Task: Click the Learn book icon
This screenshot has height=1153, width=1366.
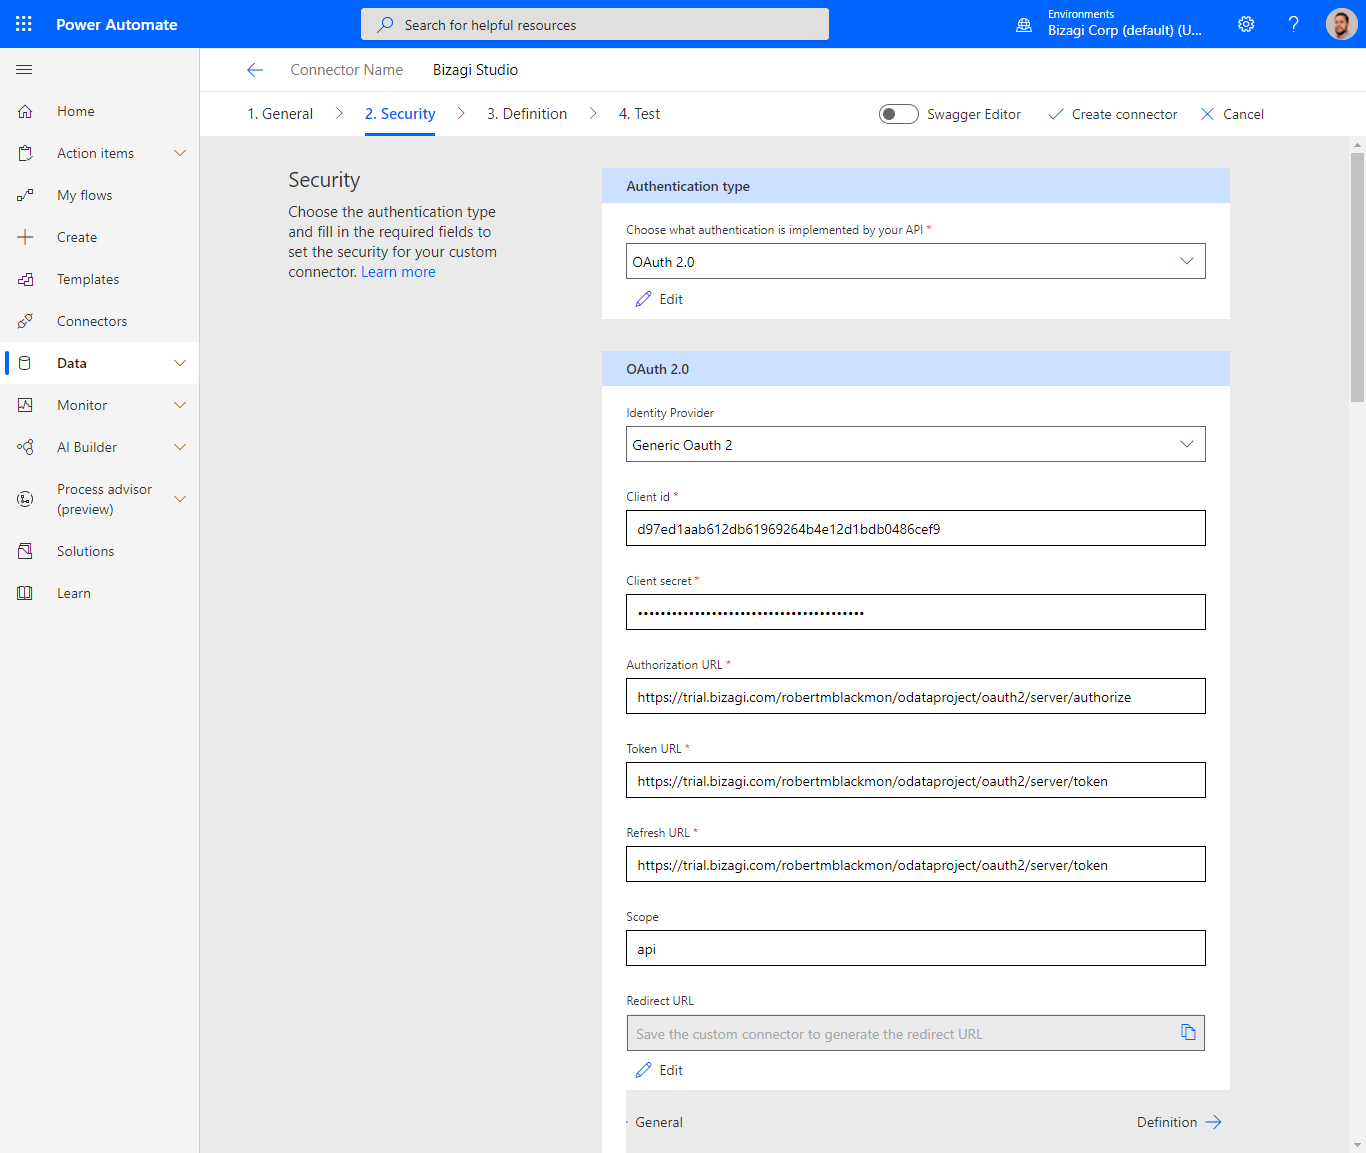Action: (26, 593)
